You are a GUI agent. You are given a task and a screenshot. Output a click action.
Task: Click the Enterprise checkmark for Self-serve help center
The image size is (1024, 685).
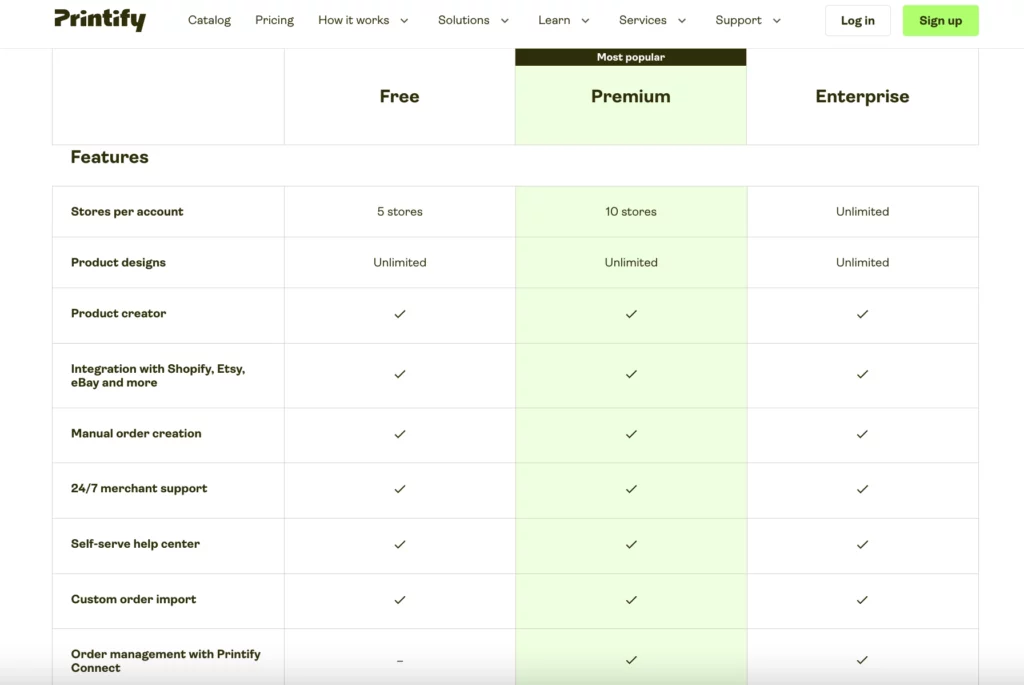tap(862, 545)
